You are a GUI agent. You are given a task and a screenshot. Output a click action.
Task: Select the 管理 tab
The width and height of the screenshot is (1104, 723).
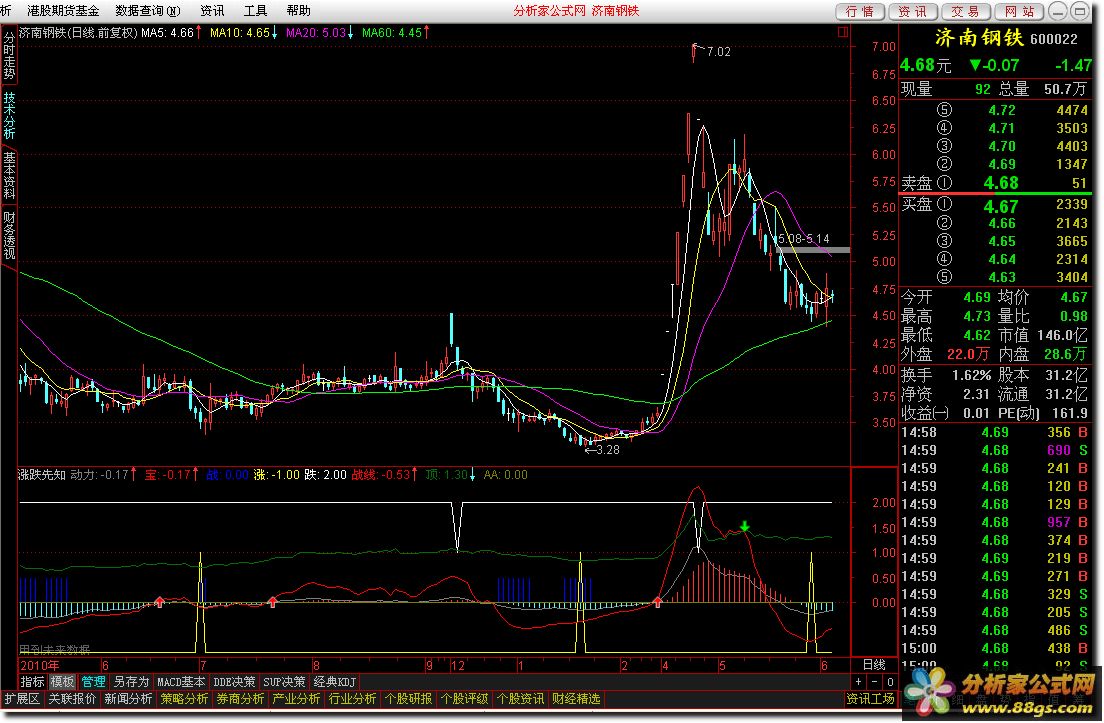click(93, 681)
